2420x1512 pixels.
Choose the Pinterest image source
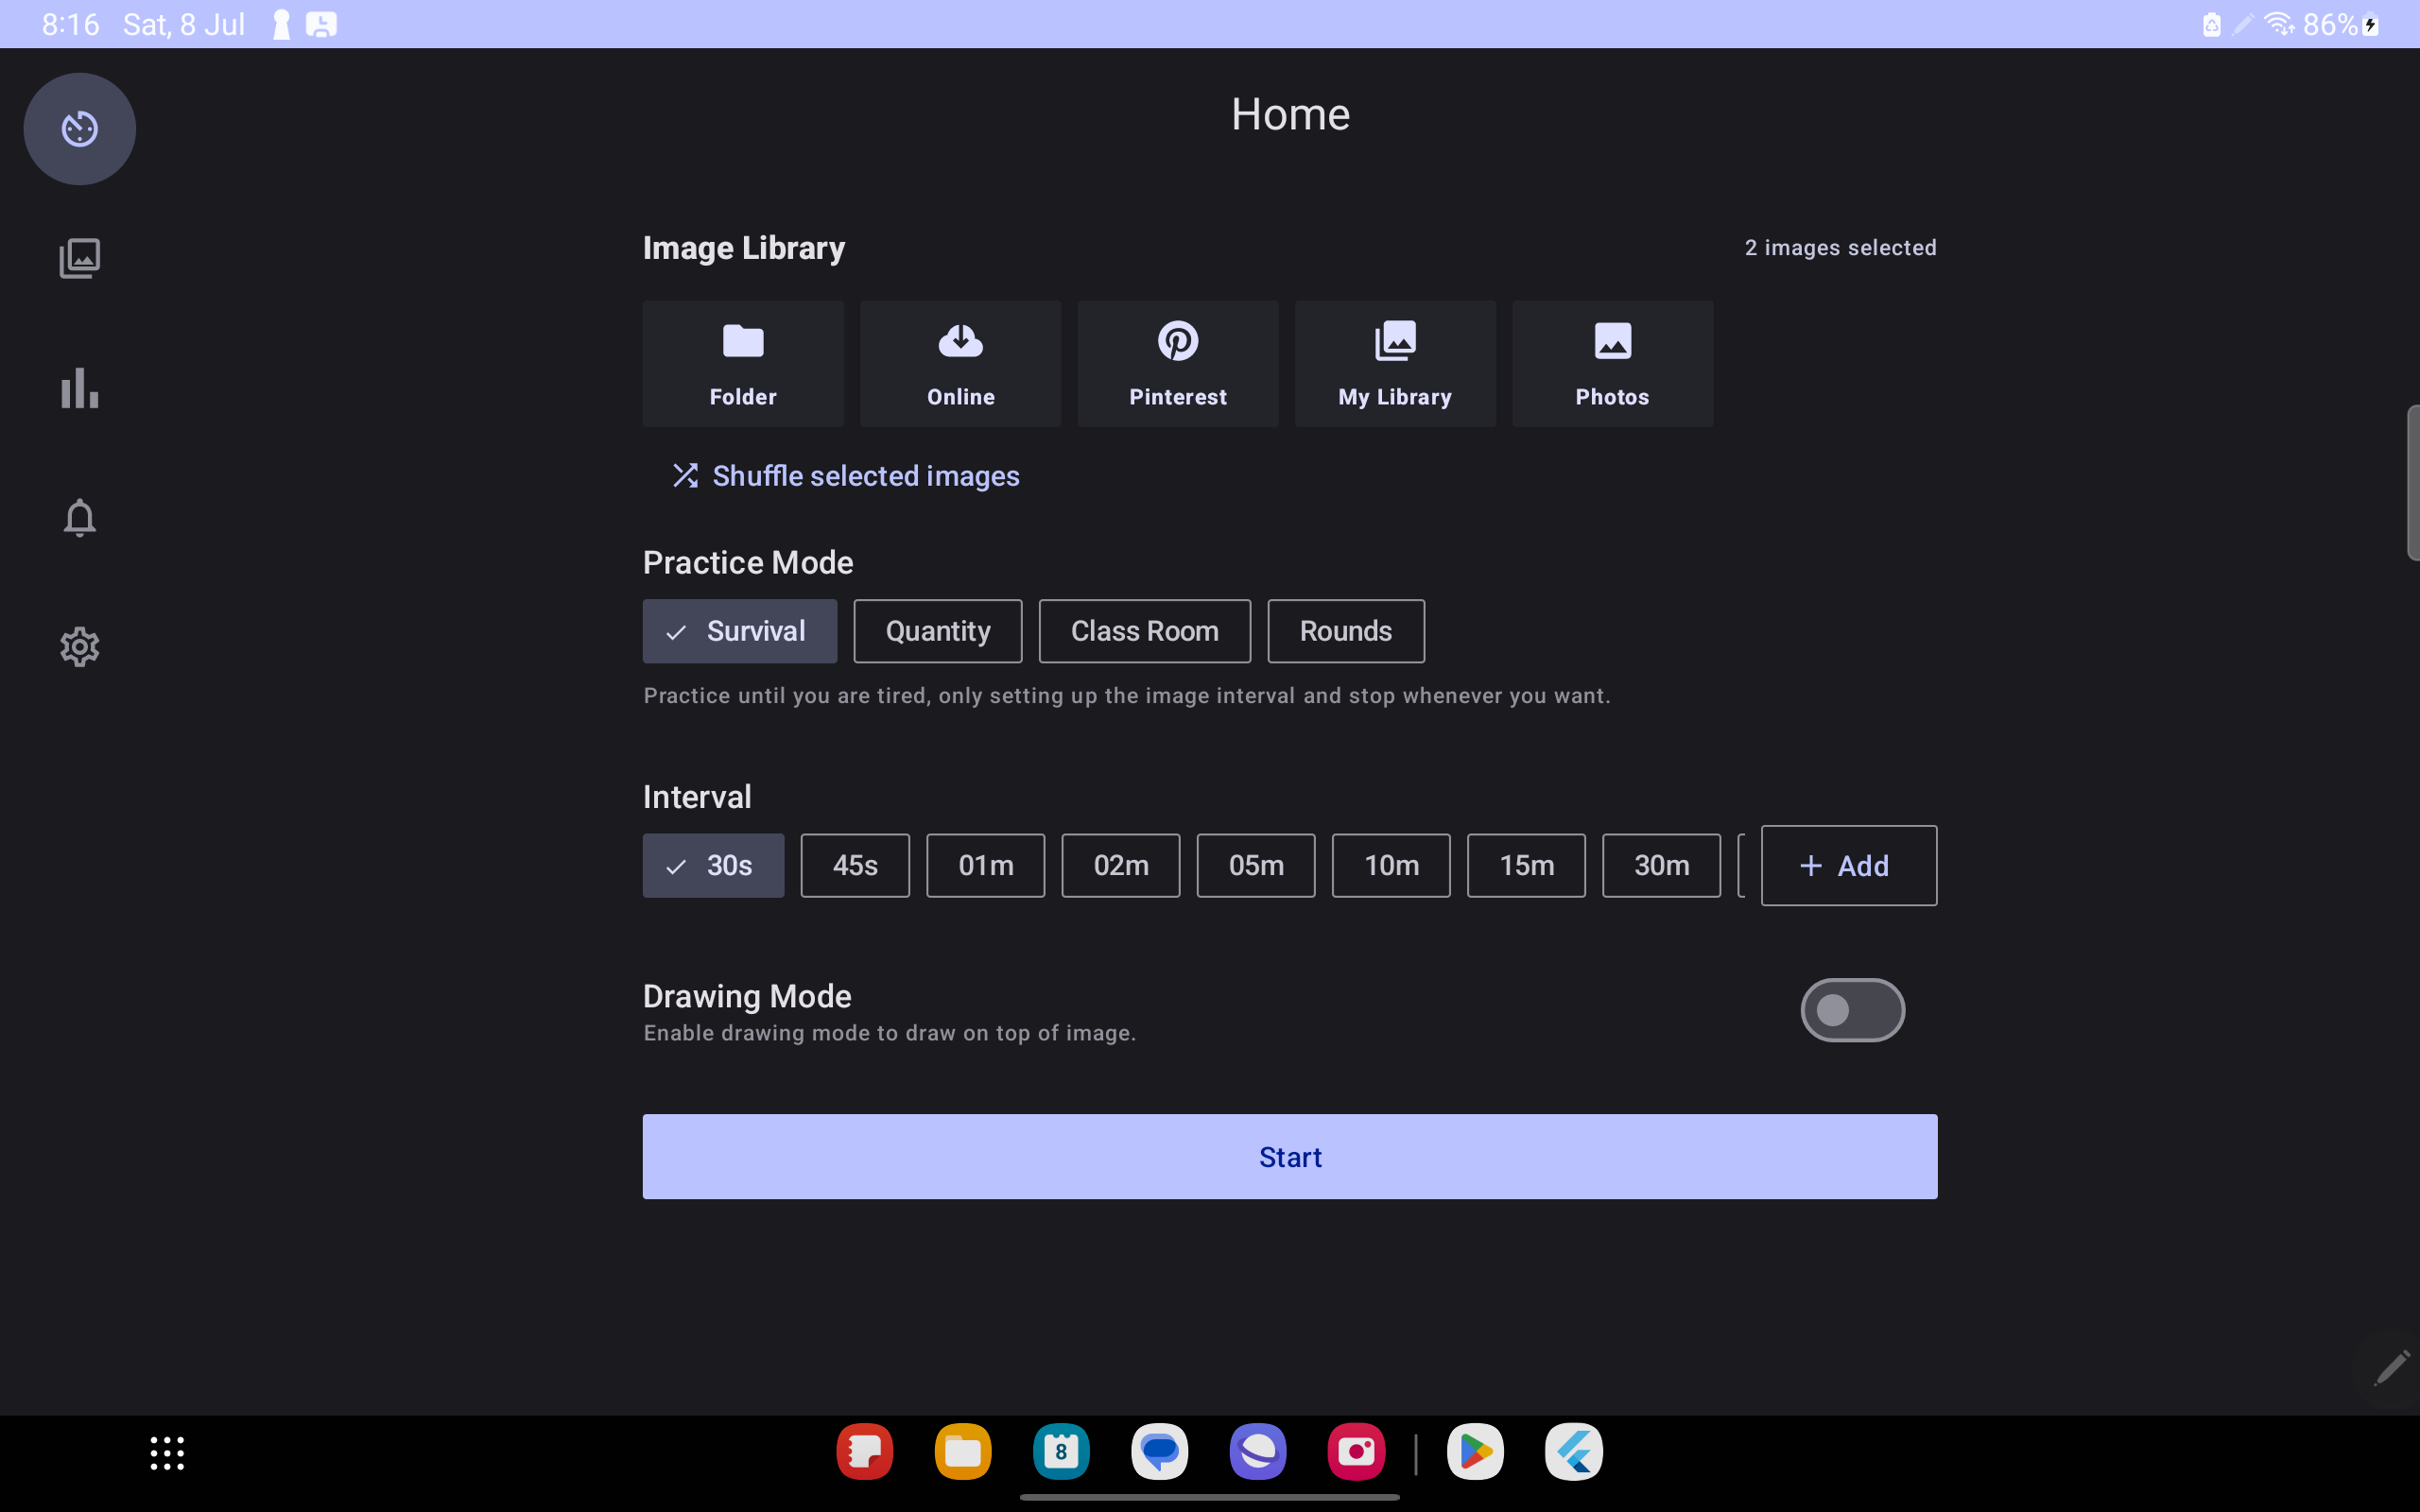(x=1178, y=364)
